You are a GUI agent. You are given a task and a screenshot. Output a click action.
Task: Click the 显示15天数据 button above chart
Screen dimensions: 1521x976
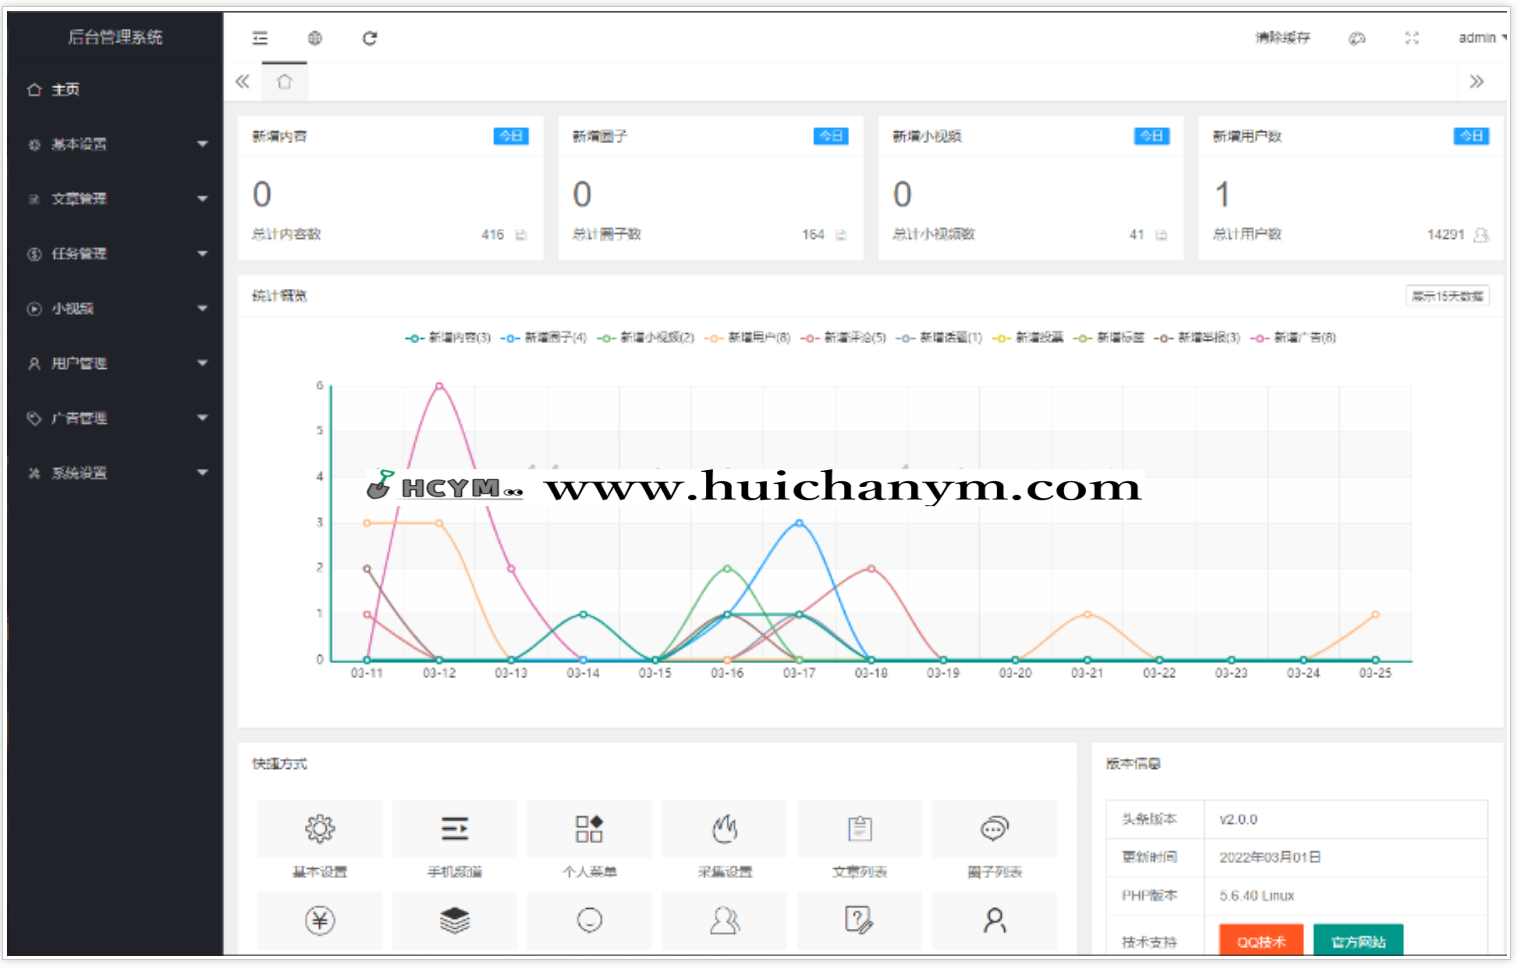point(1447,296)
